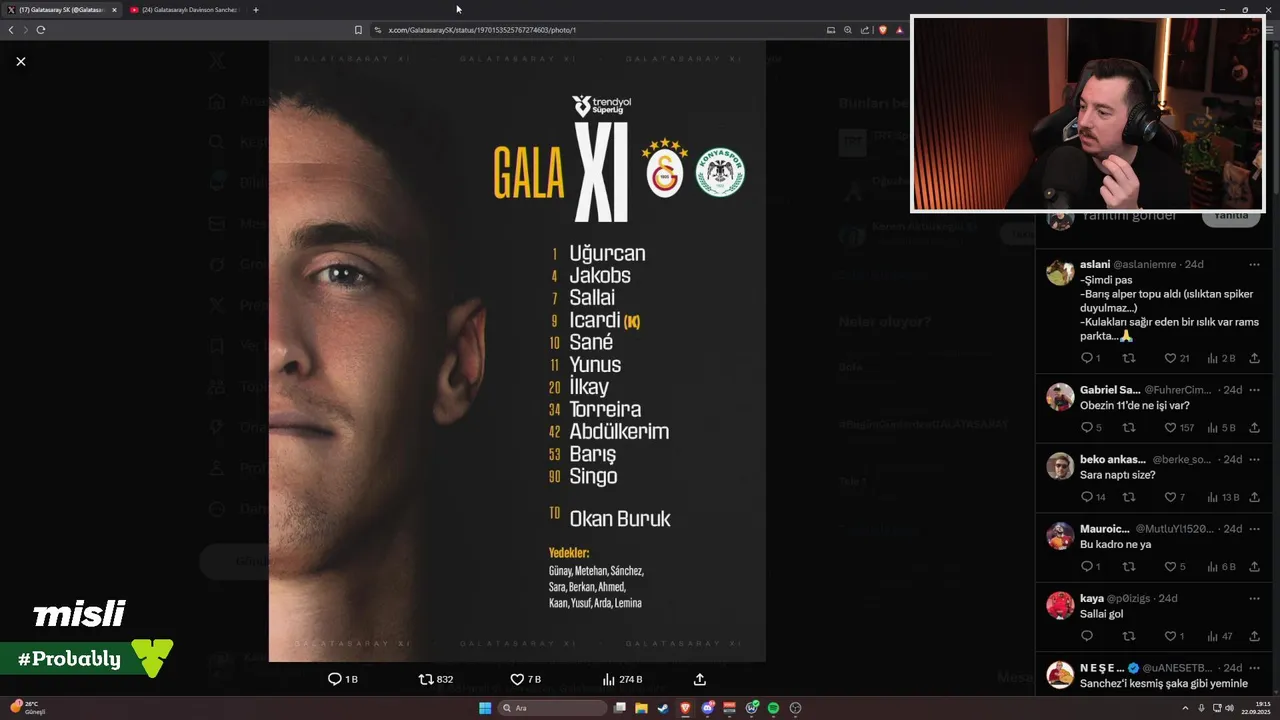
Task: Reload the current page
Action: 41,30
